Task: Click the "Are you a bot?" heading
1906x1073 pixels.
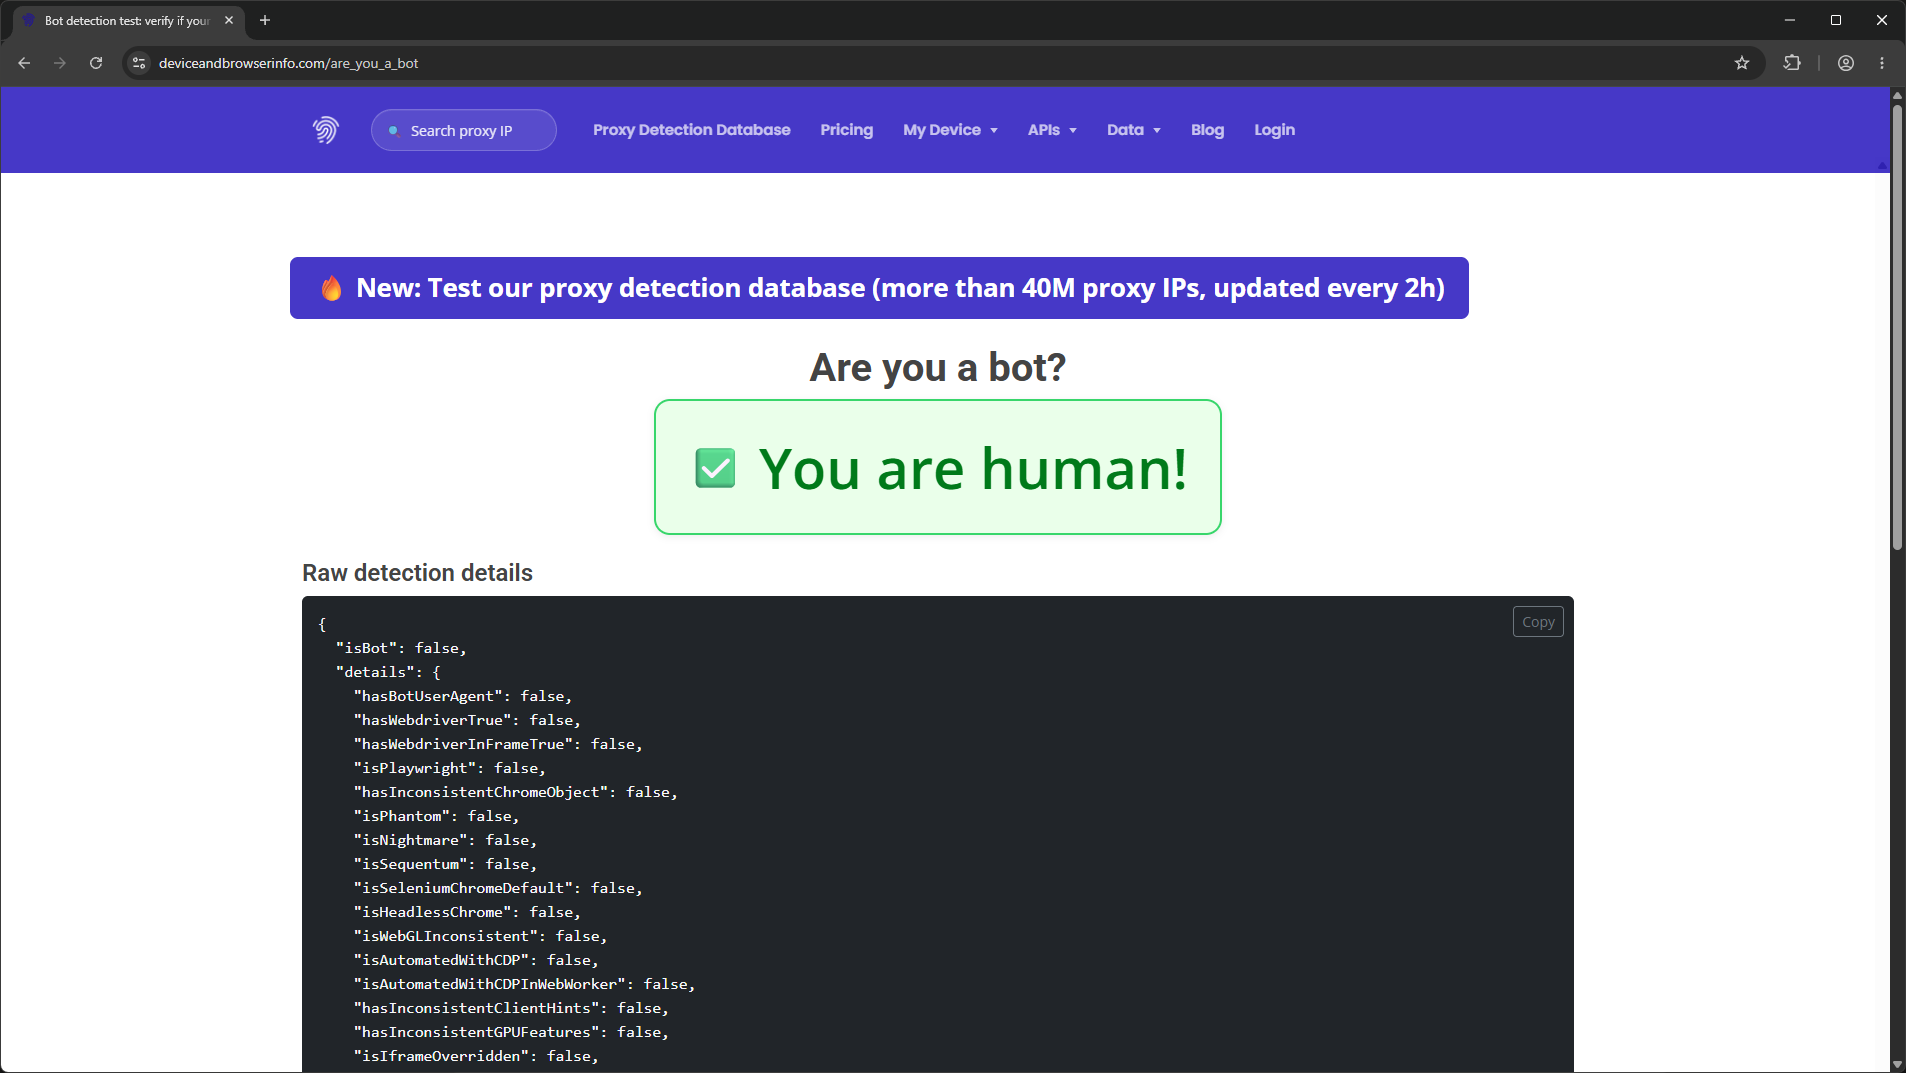Action: pos(937,368)
